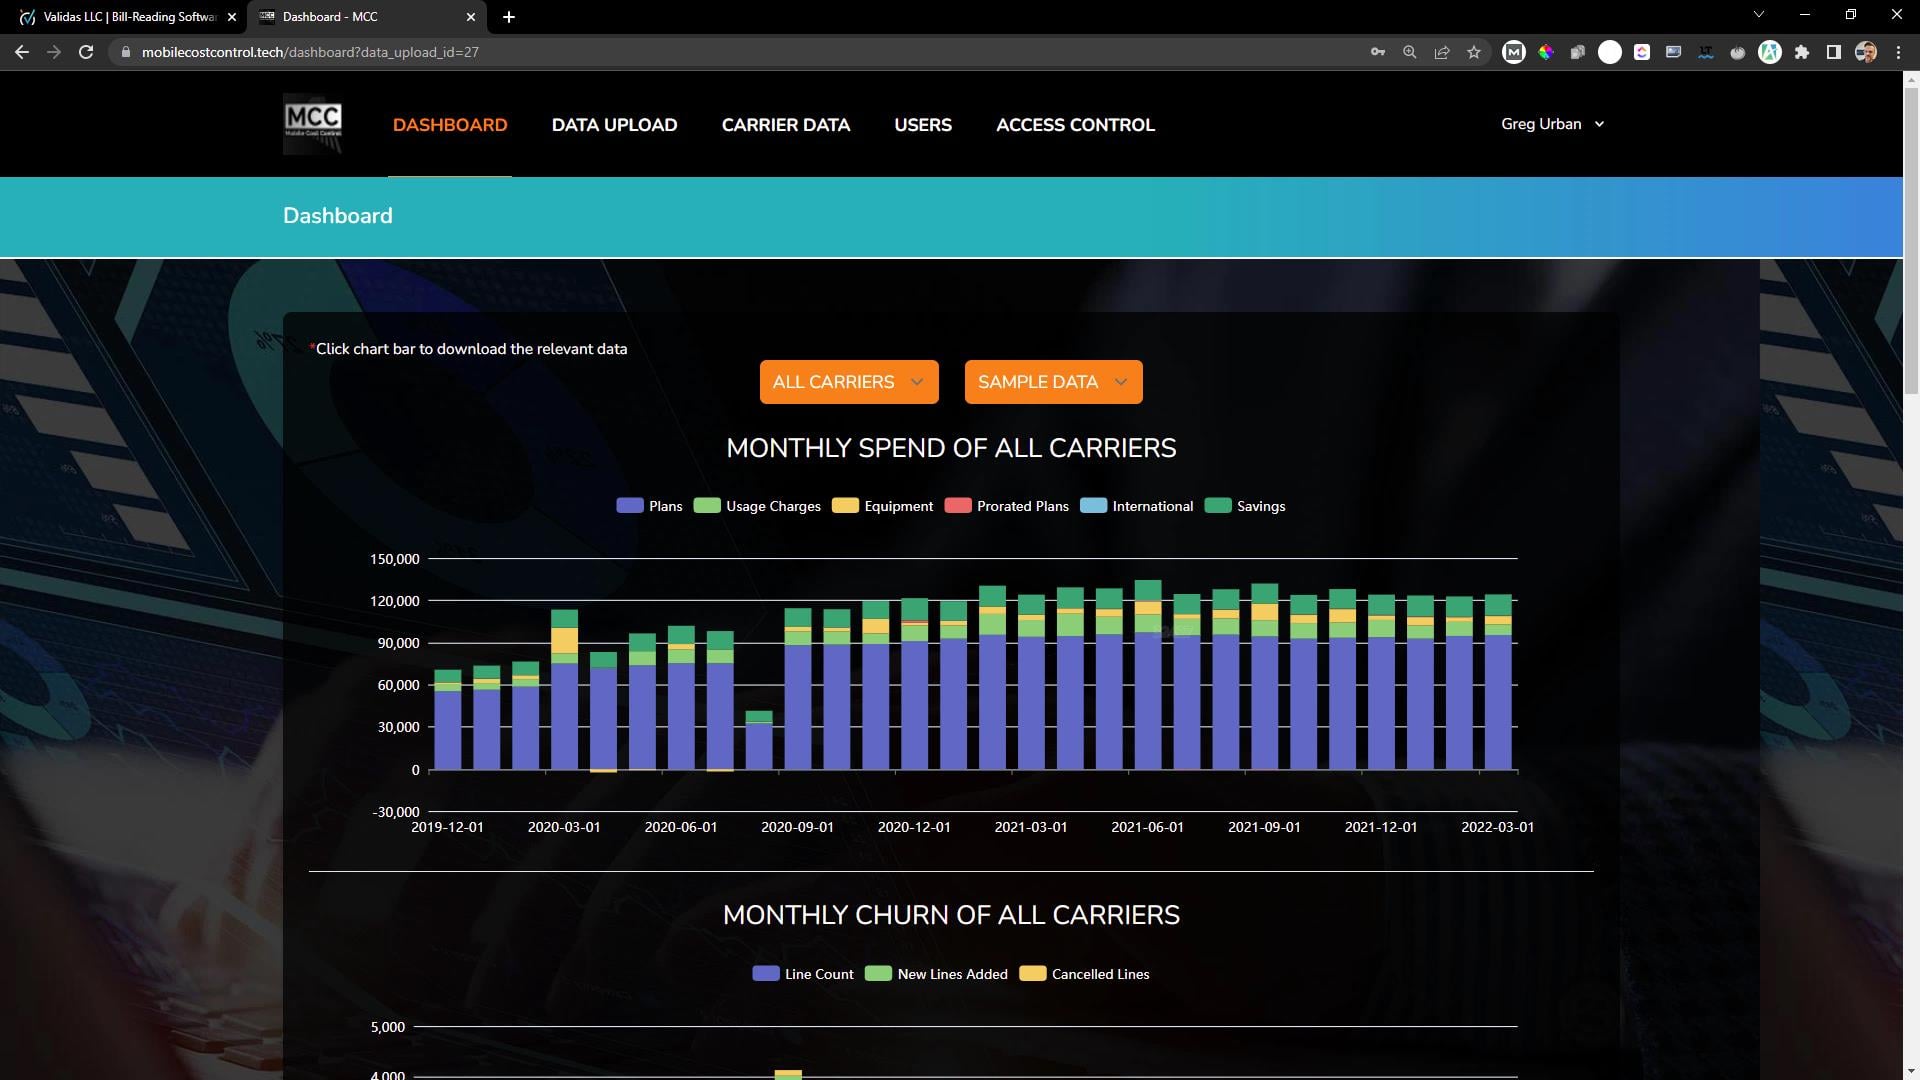Toggle International series in legend

click(x=1137, y=506)
